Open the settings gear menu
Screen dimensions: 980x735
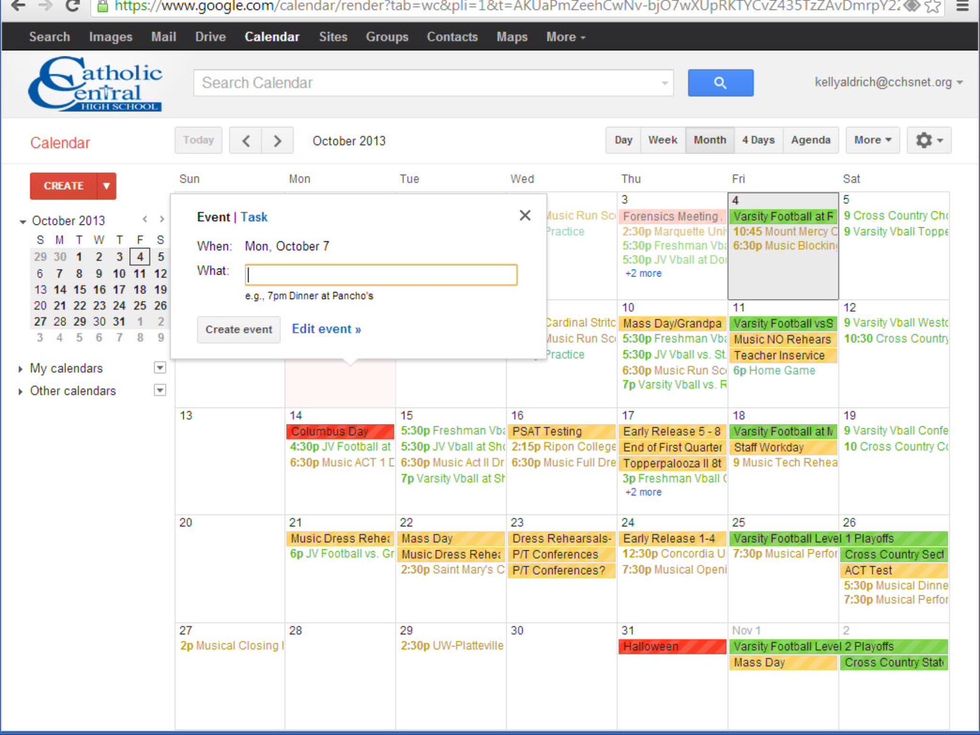[x=928, y=140]
